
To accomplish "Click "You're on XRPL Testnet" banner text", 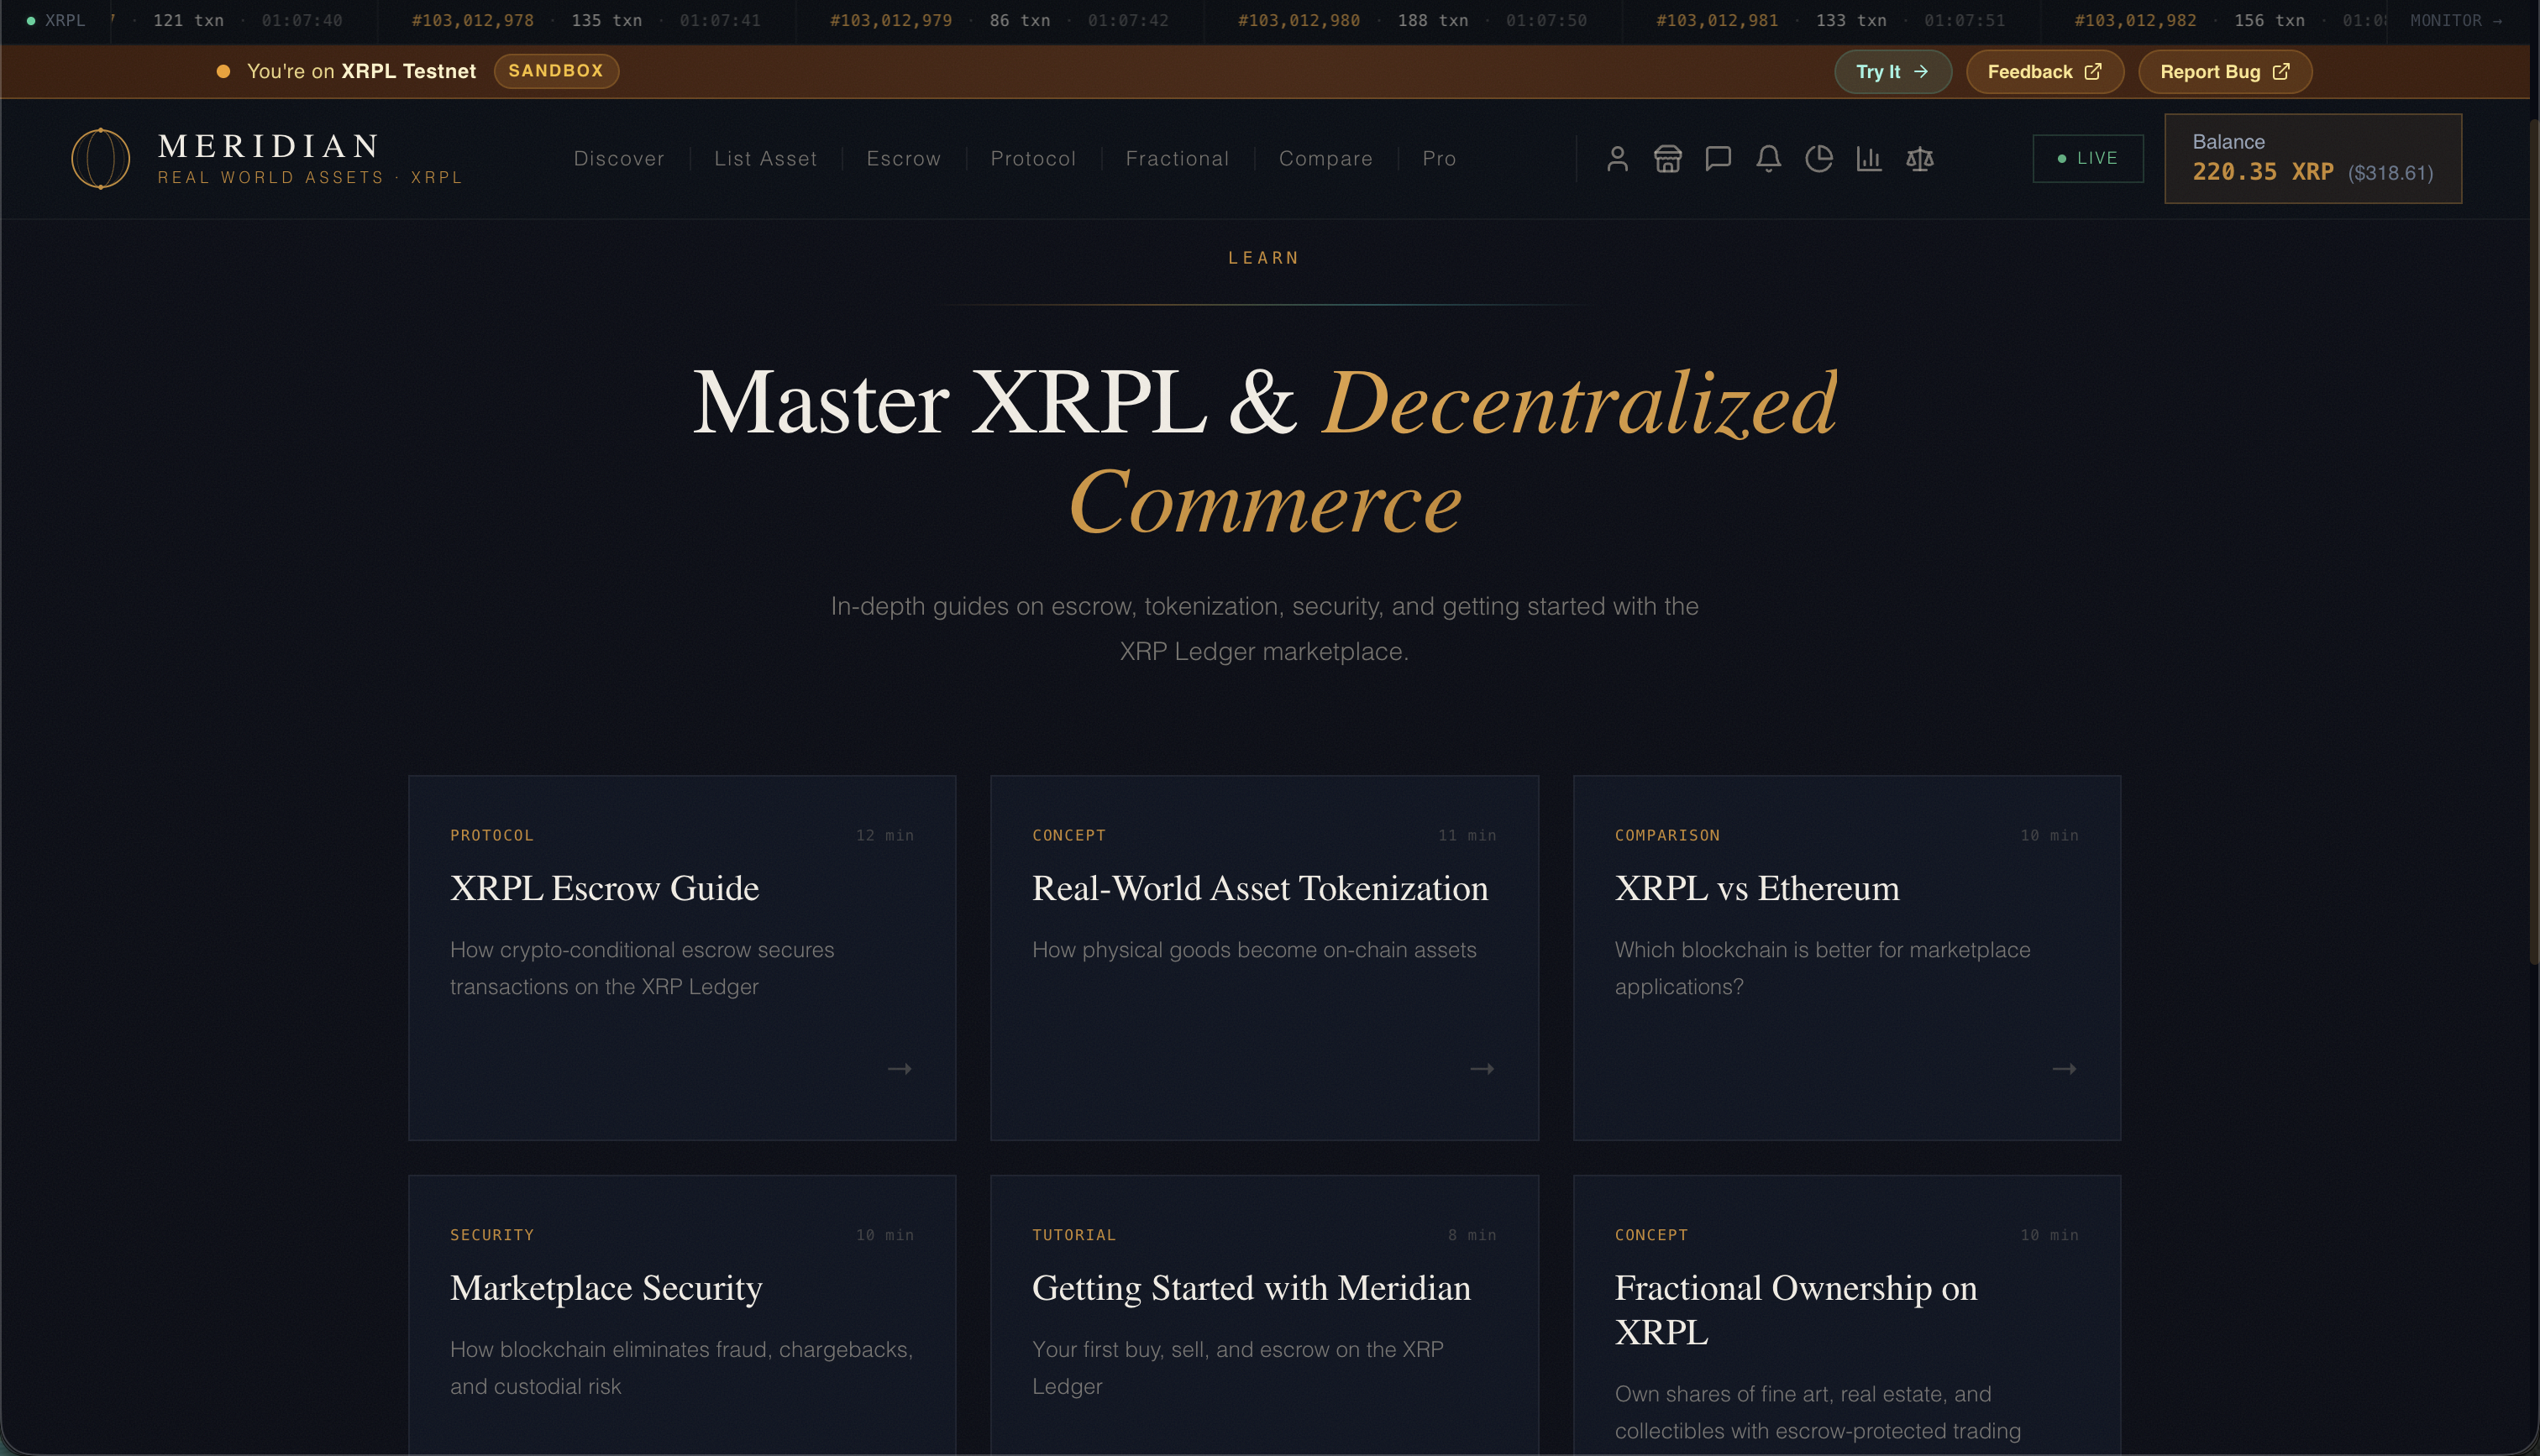I will click(x=361, y=71).
